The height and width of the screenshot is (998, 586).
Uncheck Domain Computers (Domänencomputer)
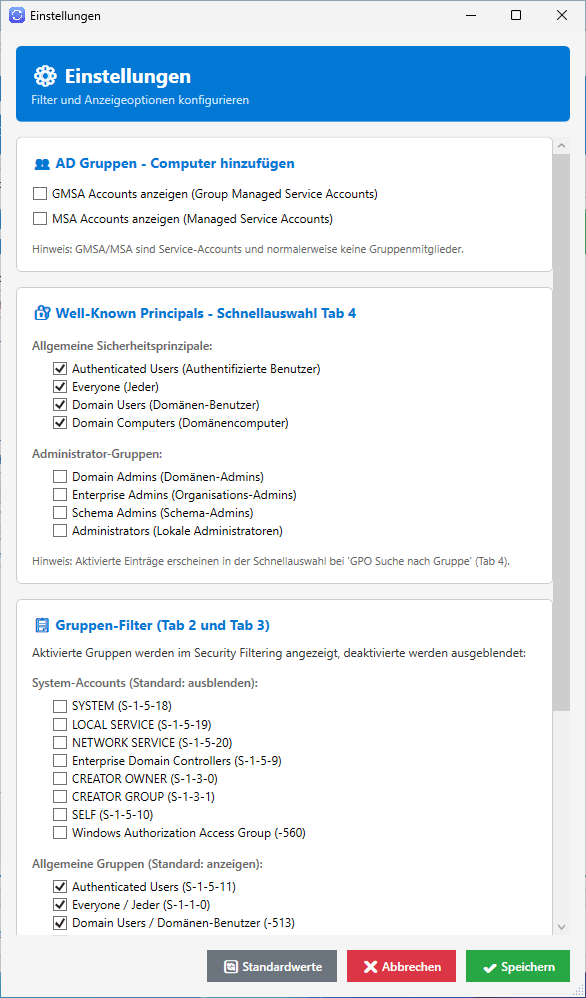pyautogui.click(x=59, y=421)
